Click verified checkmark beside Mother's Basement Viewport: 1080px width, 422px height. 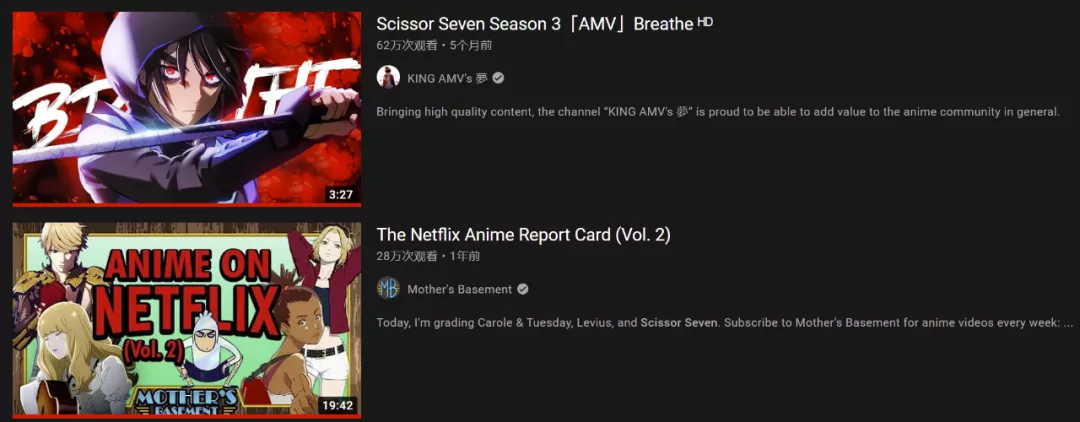pos(523,289)
